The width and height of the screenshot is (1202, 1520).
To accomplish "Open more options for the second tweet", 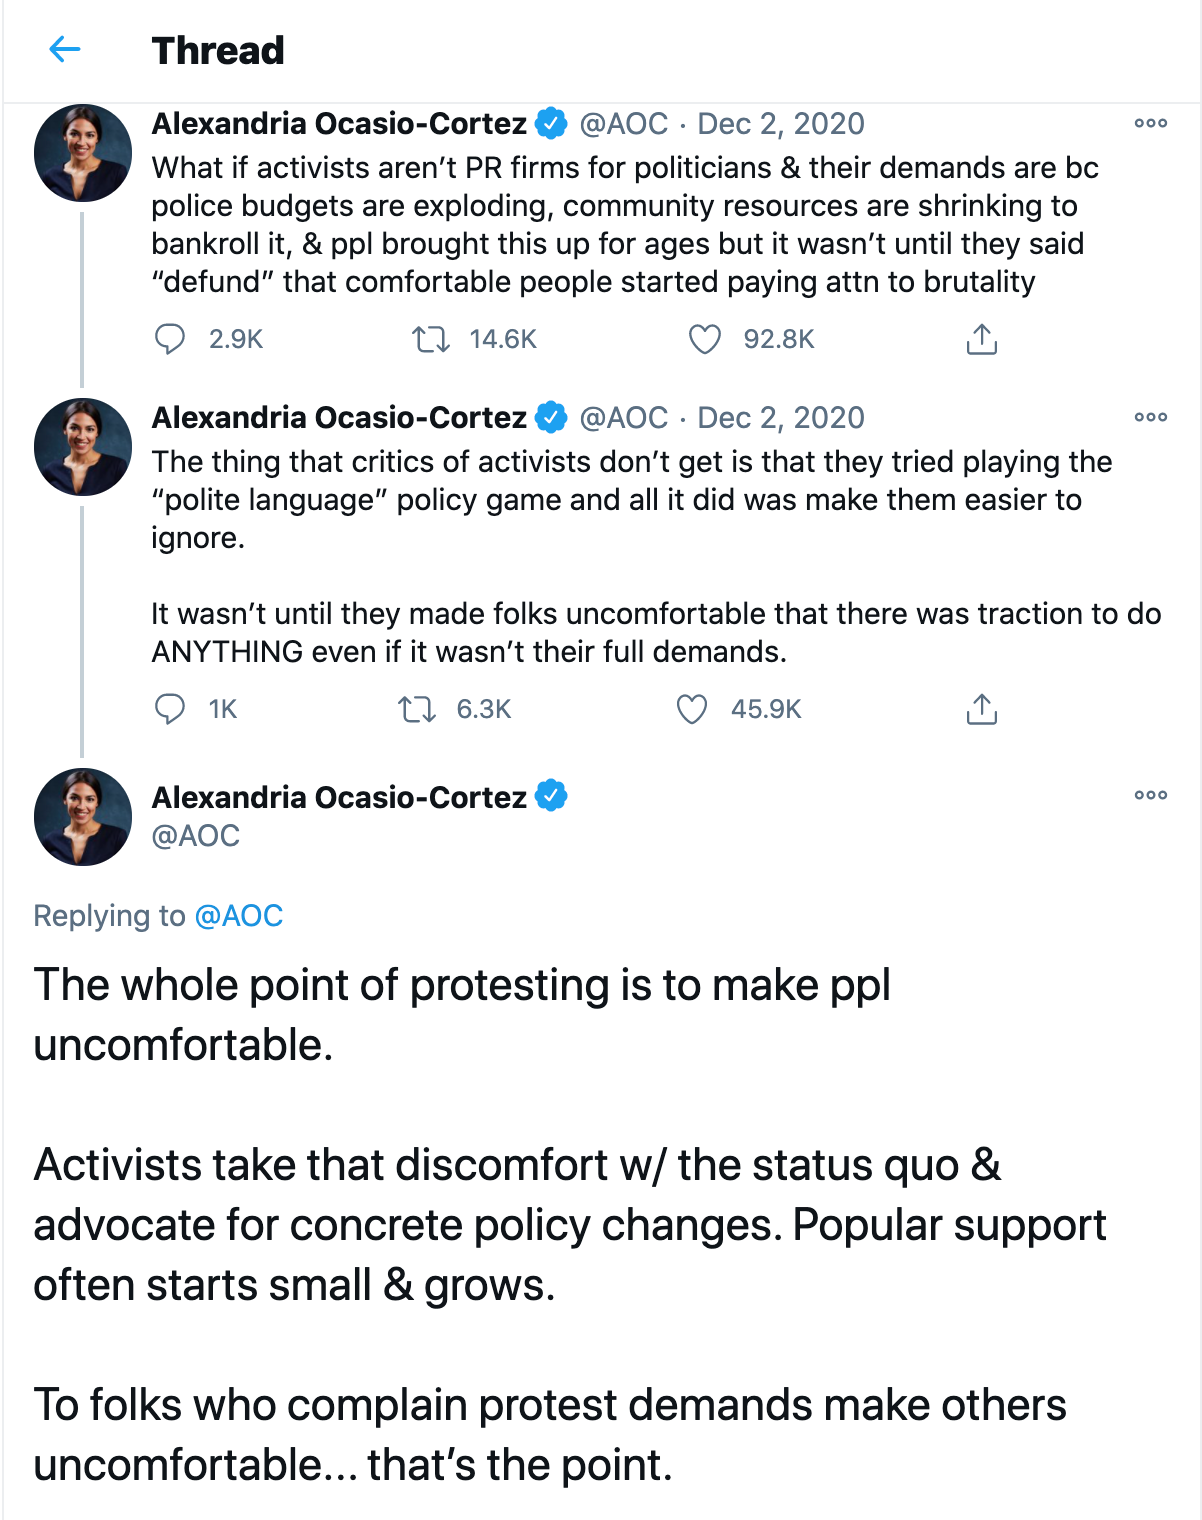I will point(1151,417).
